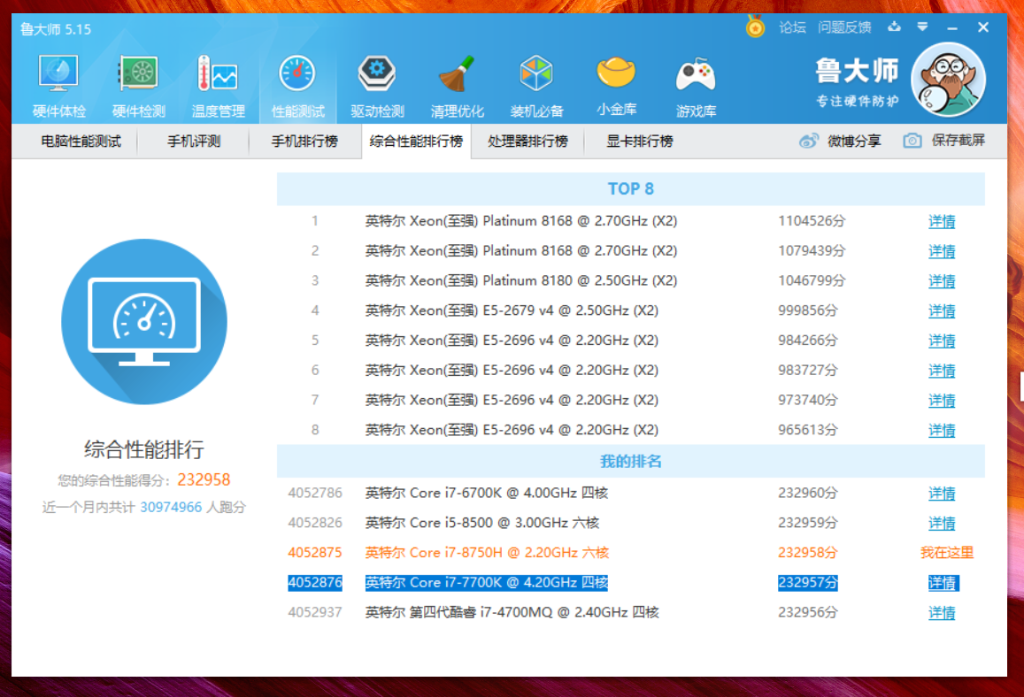Click the highlighted score 232957分
Viewport: 1024px width, 697px height.
click(x=807, y=583)
